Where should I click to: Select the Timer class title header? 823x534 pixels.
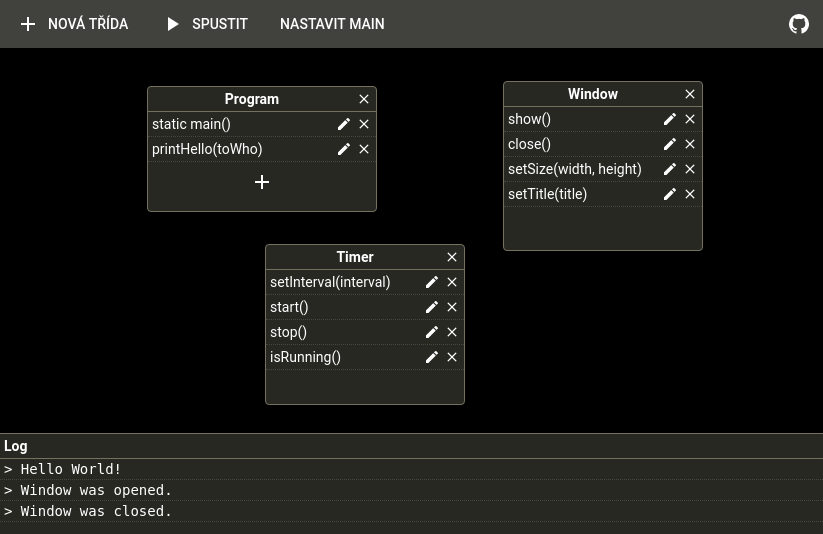point(355,257)
